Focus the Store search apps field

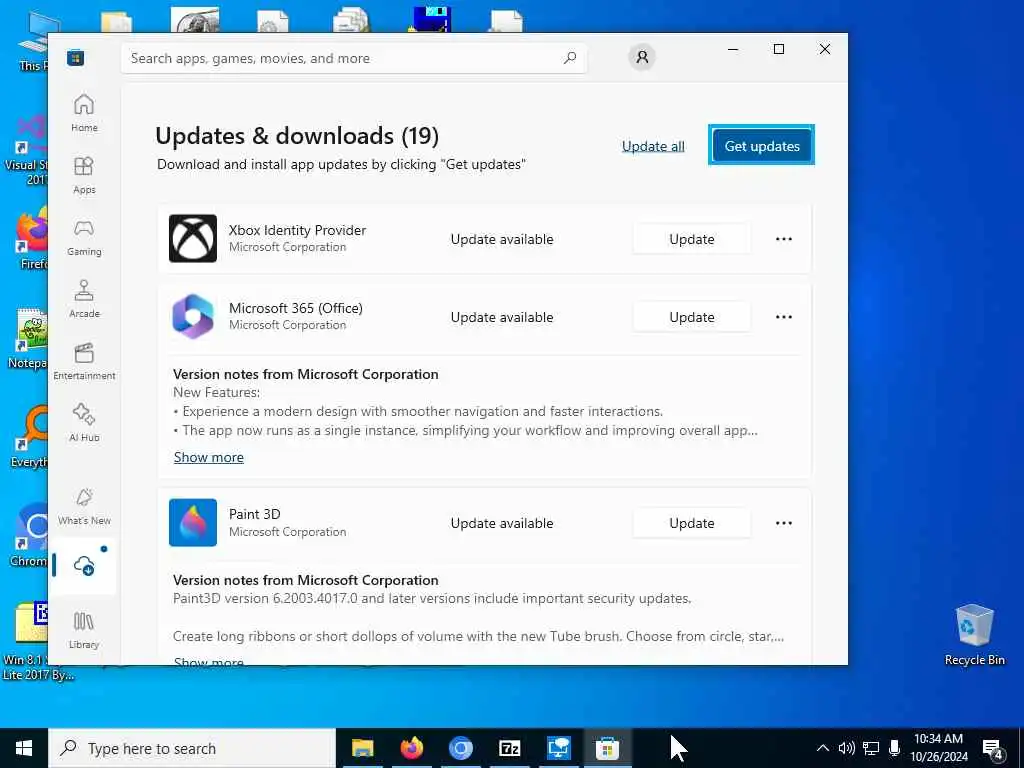(x=354, y=58)
